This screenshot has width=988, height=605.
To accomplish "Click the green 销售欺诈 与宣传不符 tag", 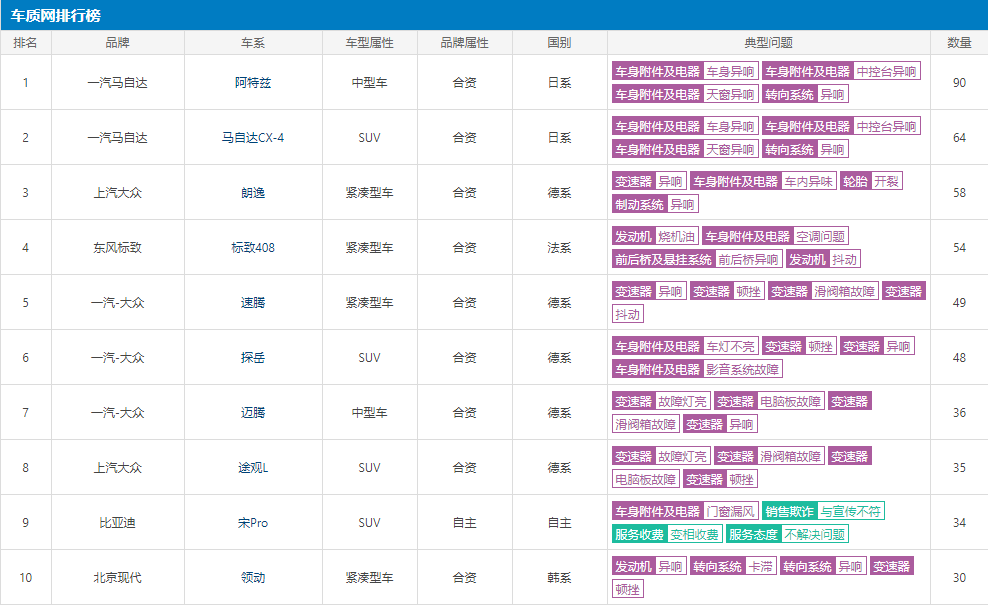I will pos(823,511).
